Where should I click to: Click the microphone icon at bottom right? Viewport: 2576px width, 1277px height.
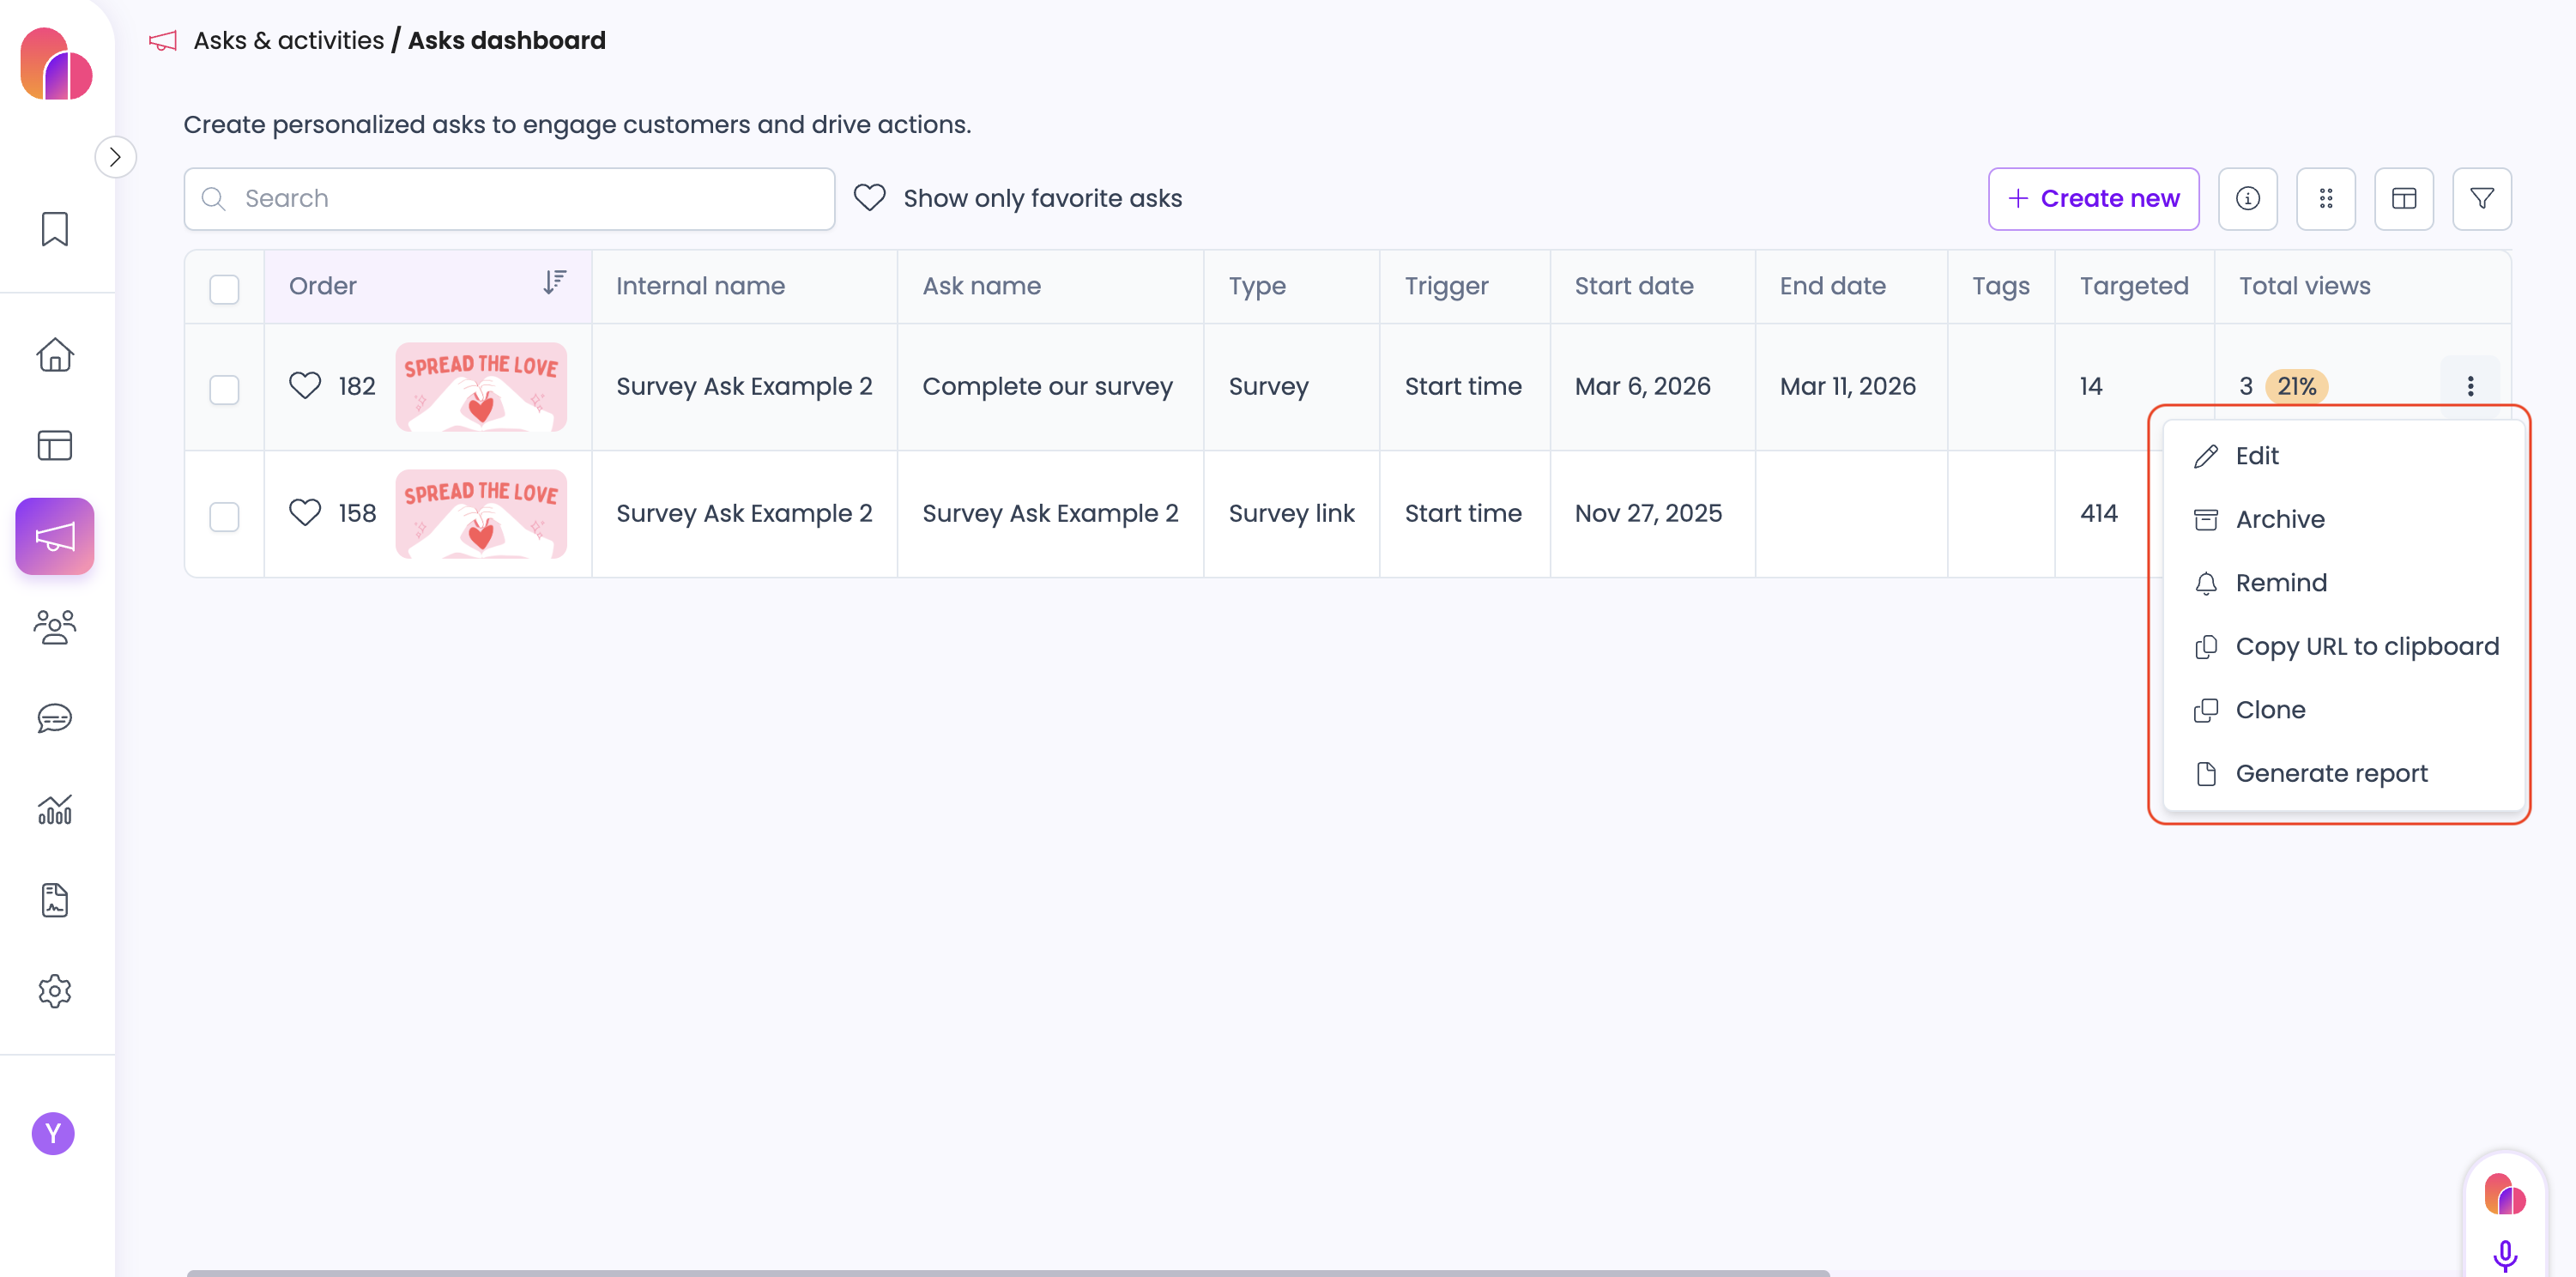coord(2504,1254)
